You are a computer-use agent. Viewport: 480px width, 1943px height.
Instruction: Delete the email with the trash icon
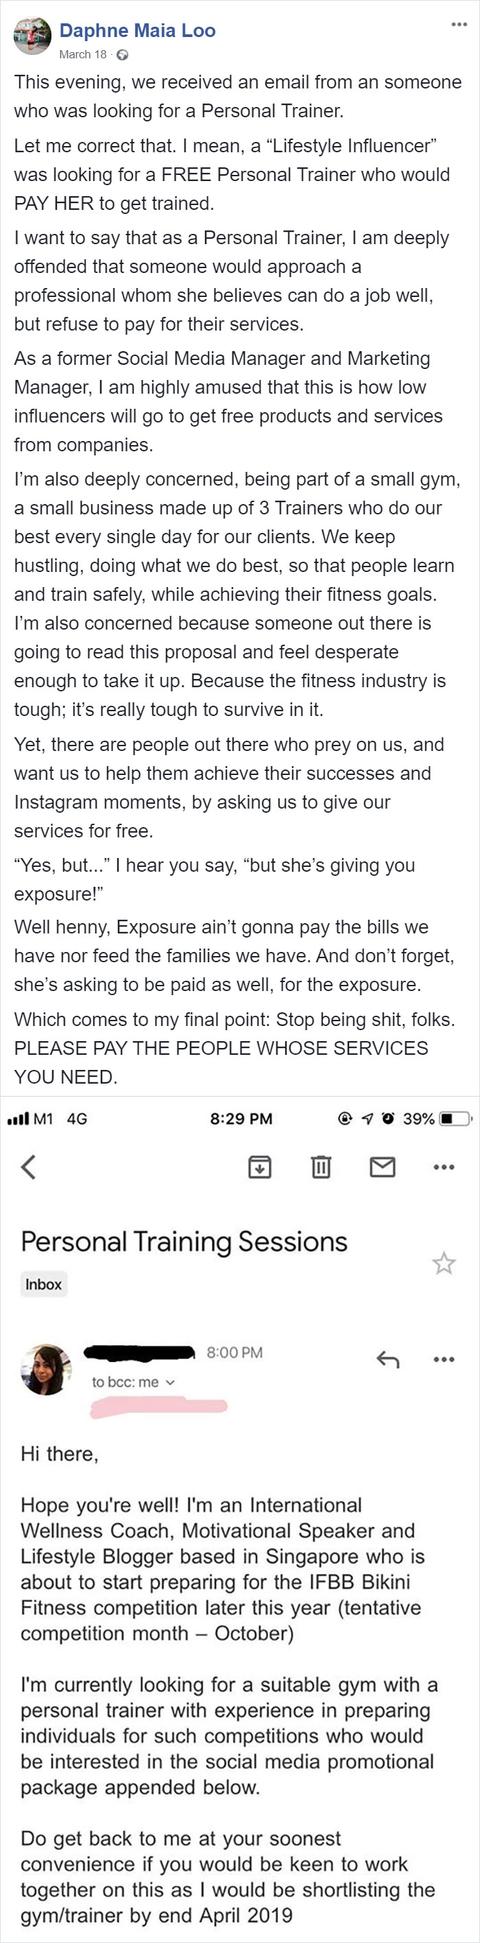pos(321,1166)
